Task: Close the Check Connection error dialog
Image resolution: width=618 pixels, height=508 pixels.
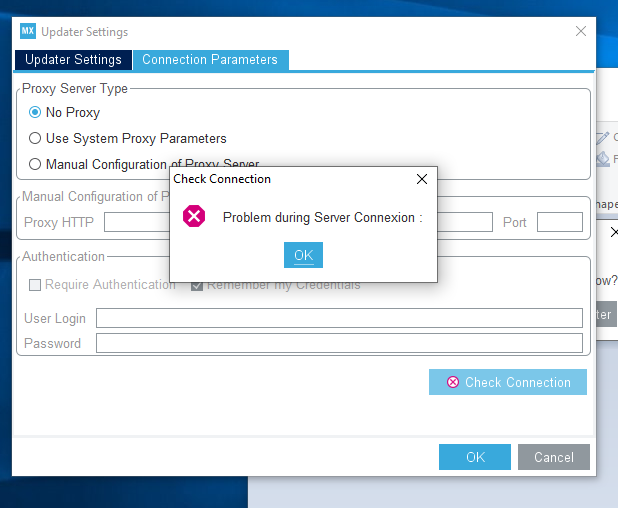Action: 422,179
